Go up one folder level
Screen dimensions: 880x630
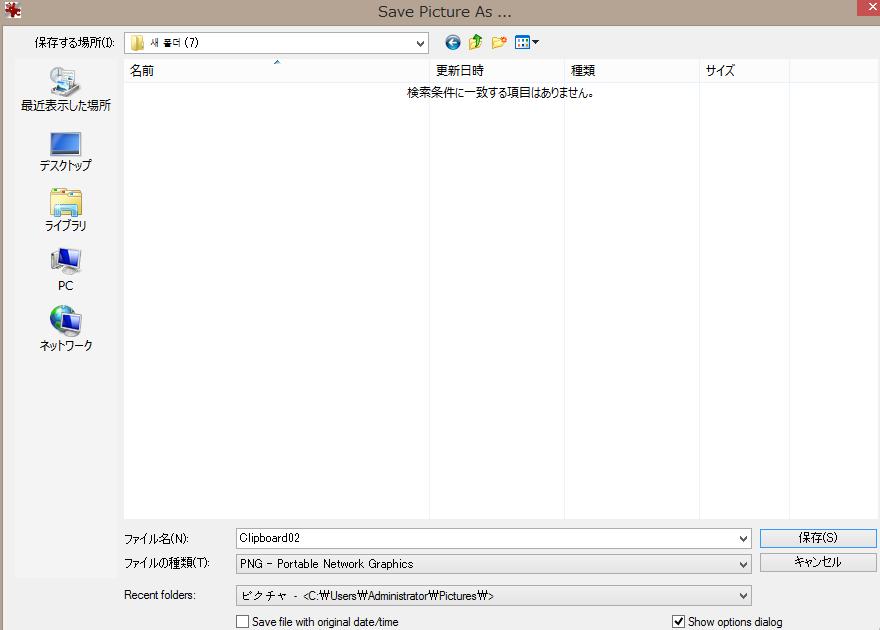click(x=475, y=42)
